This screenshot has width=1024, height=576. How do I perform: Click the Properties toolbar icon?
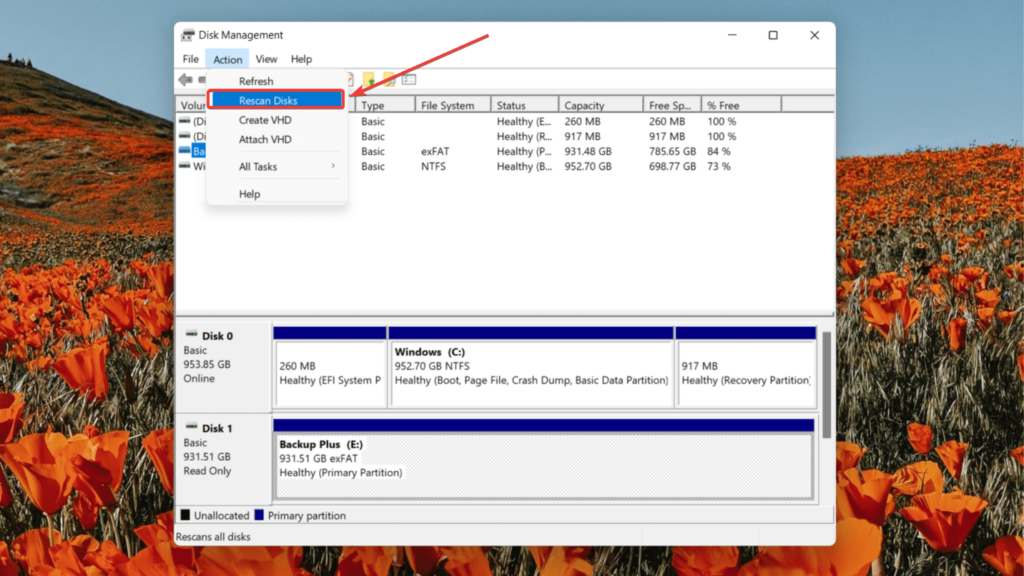(350, 80)
